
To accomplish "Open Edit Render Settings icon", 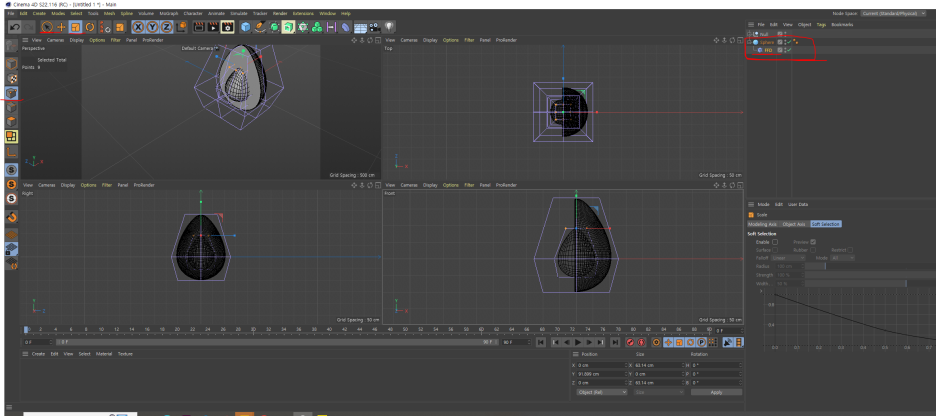I will [227, 27].
